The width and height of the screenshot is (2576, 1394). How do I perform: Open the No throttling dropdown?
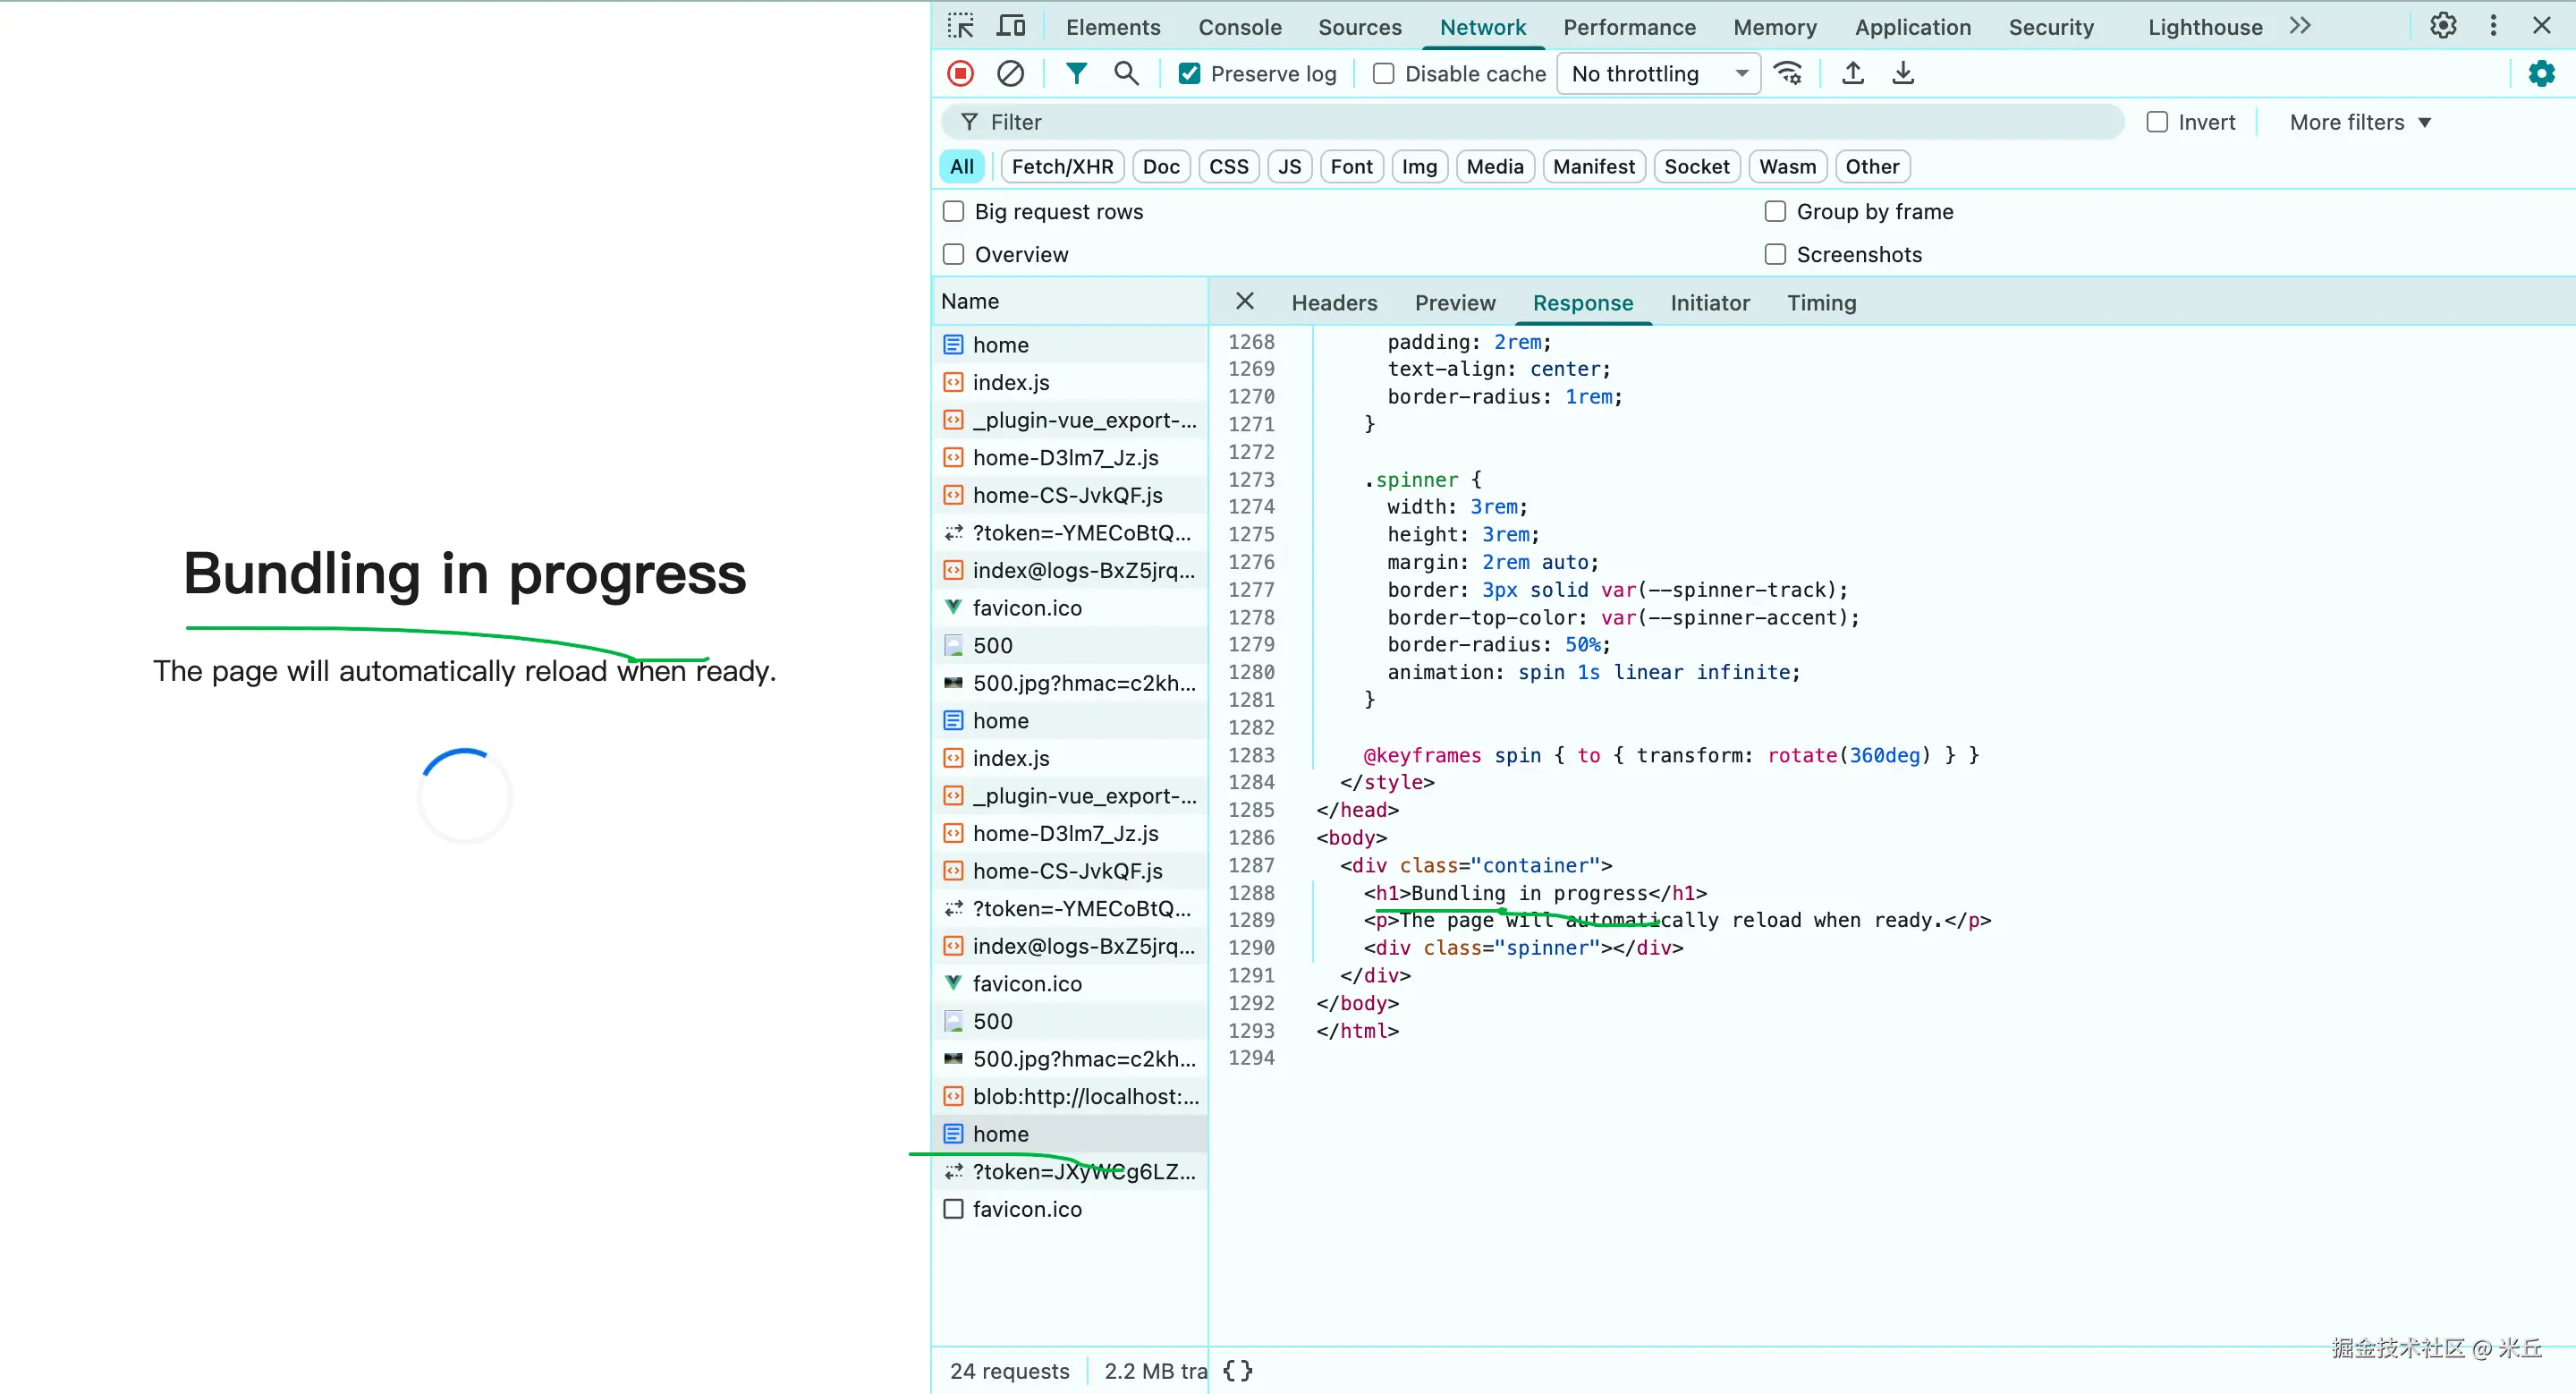pos(1657,73)
